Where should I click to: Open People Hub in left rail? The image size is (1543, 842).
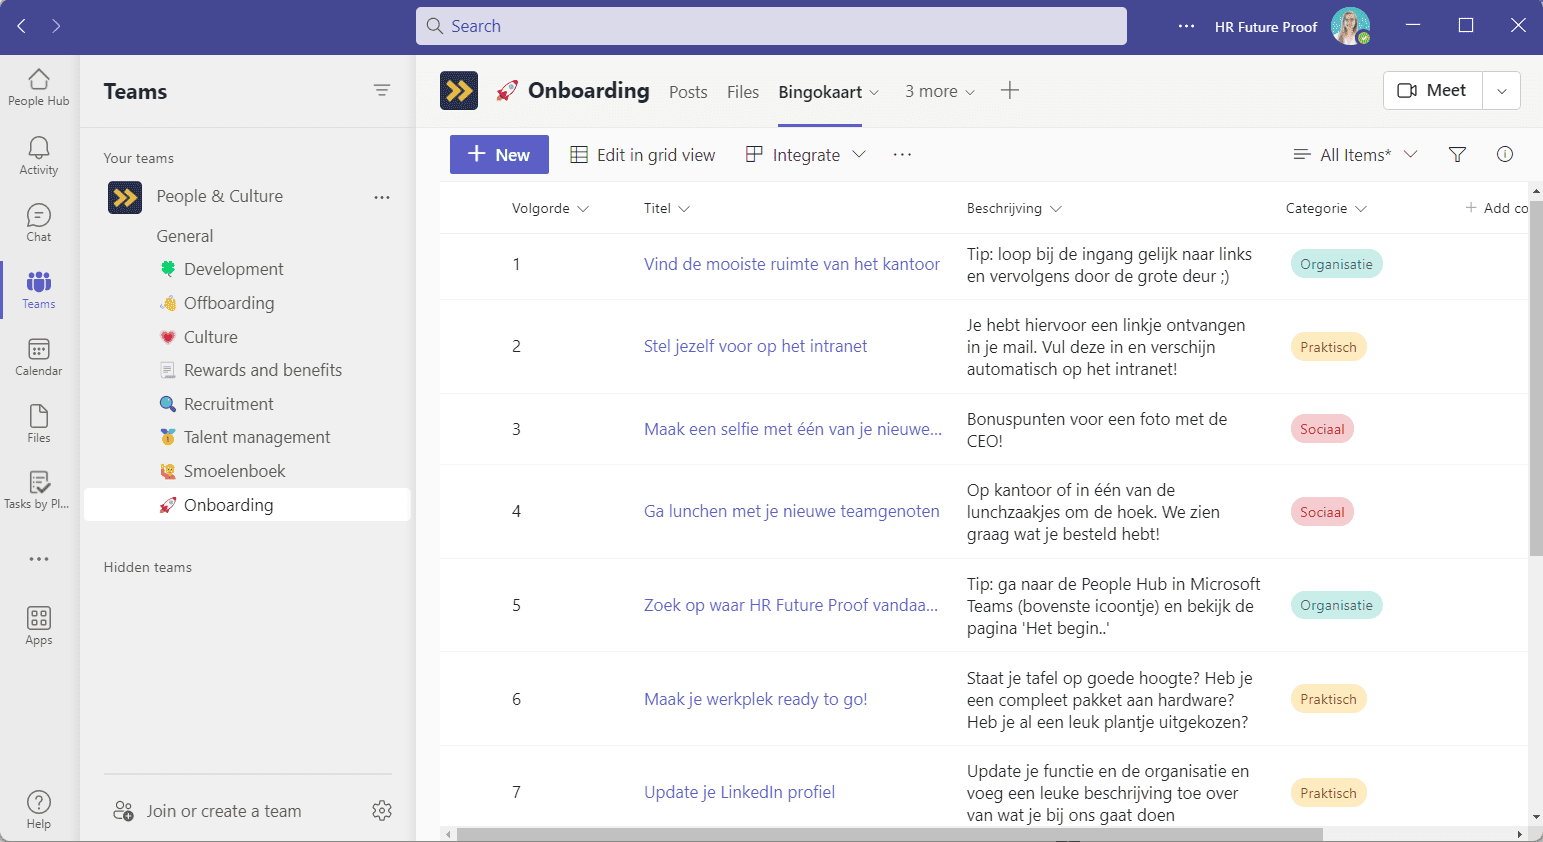point(39,87)
